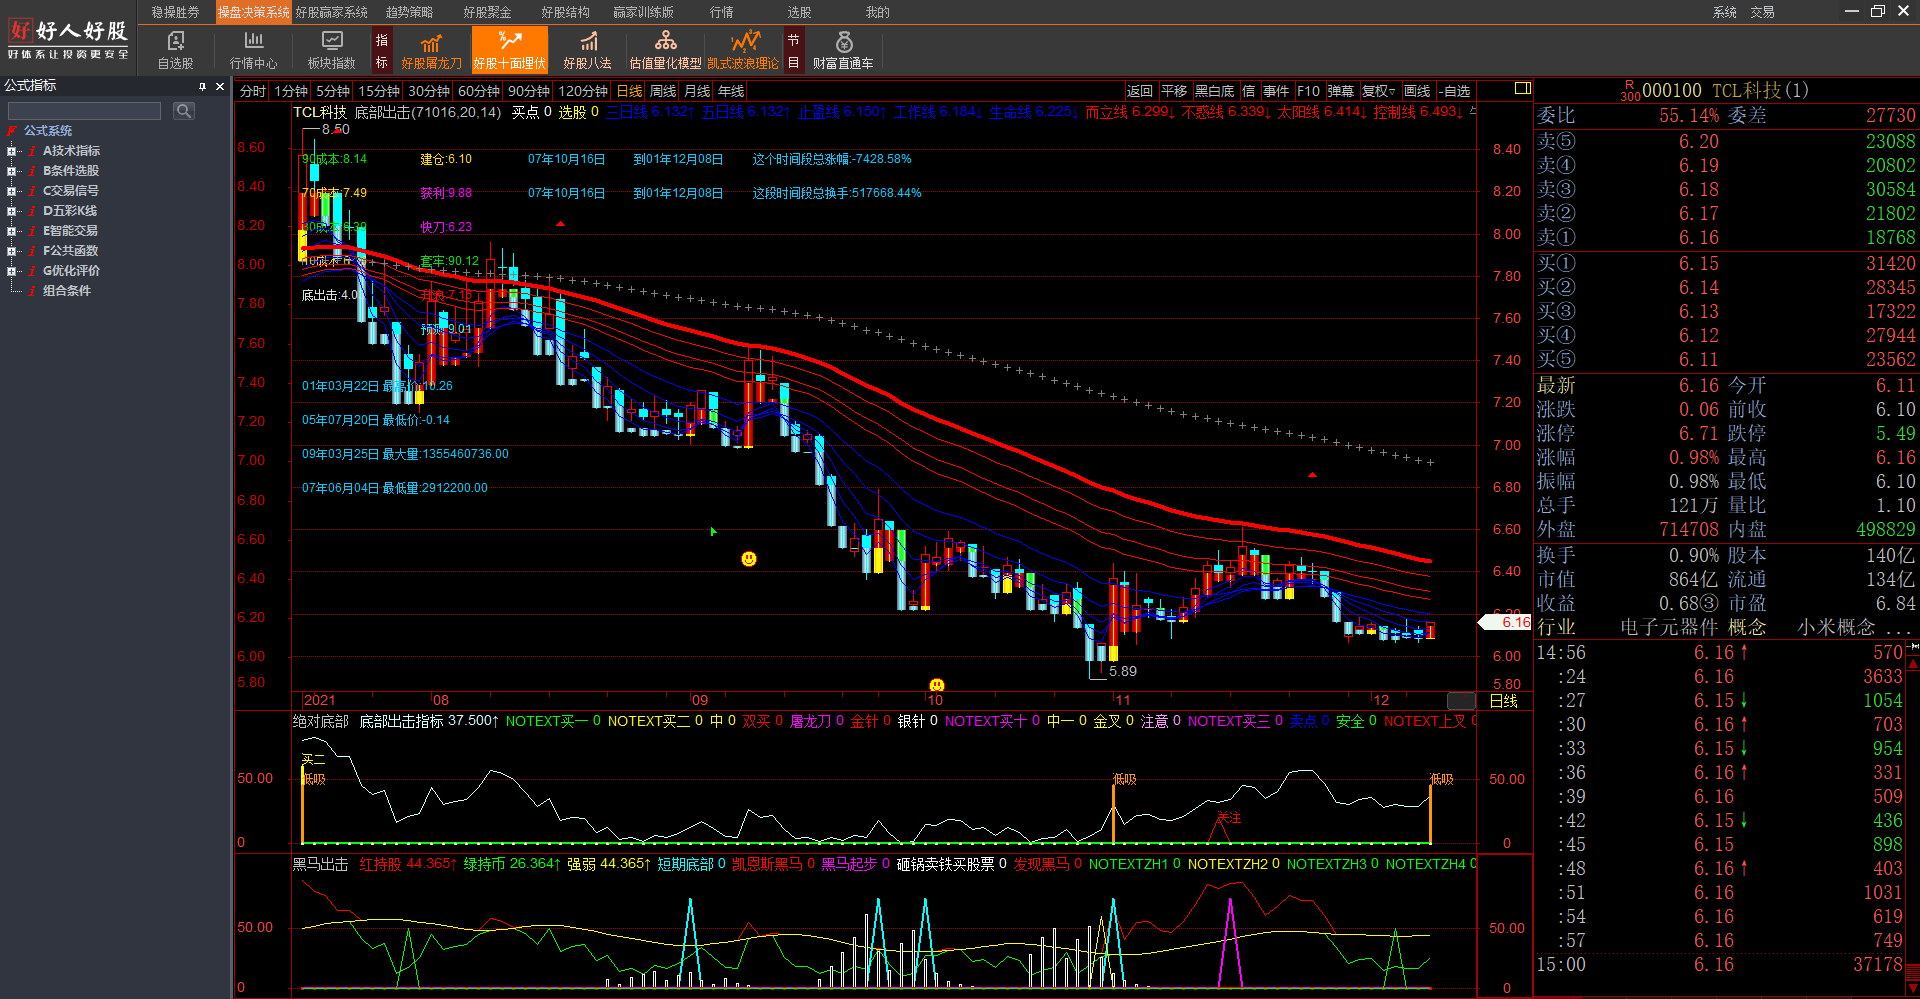This screenshot has height=999, width=1920.
Task: Switch to the 好股赢家系统 tab
Action: (x=331, y=12)
